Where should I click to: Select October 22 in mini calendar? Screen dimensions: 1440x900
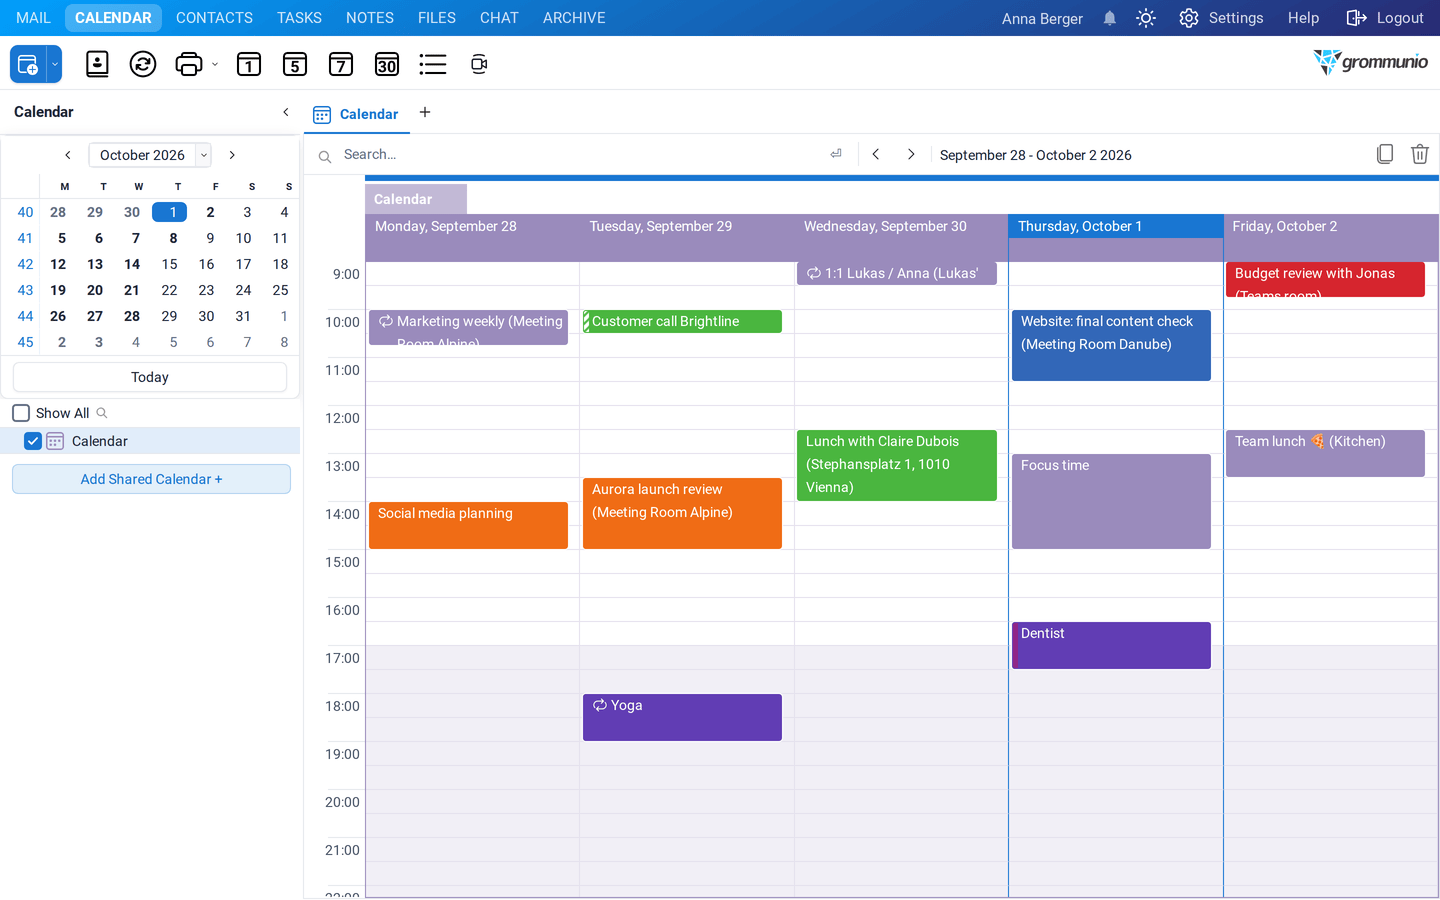pos(170,290)
